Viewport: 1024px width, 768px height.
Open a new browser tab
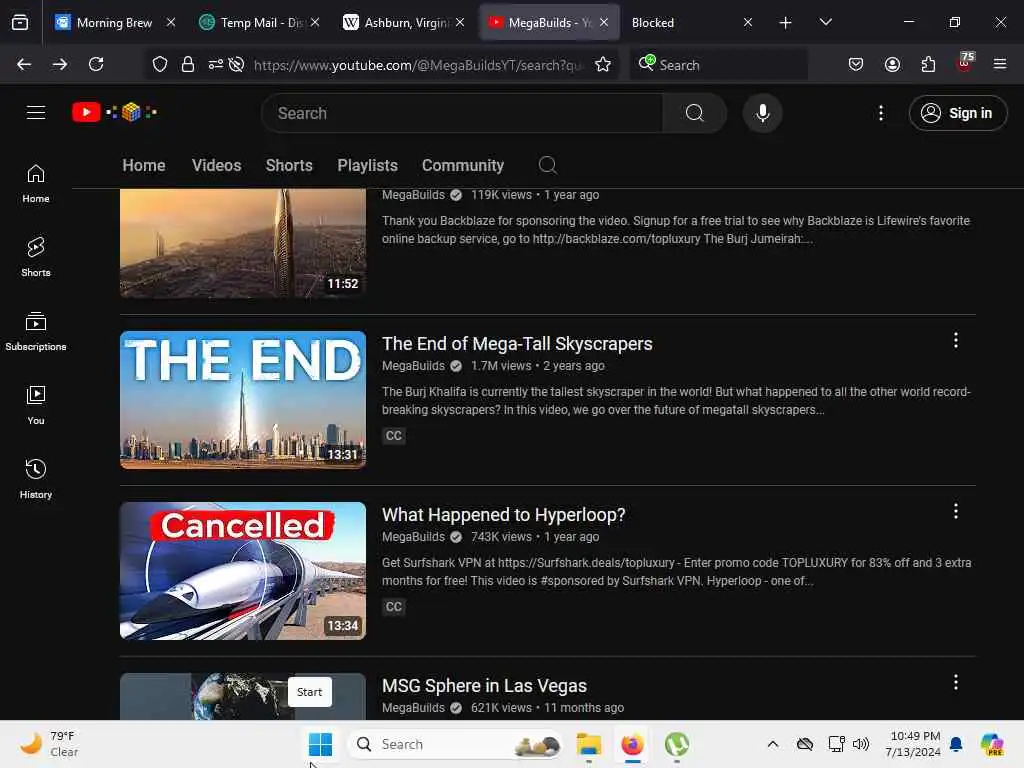click(786, 22)
